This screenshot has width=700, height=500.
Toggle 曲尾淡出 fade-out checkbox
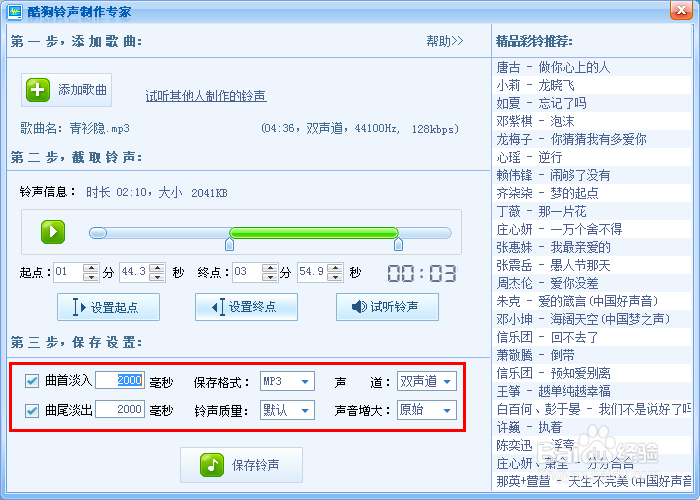click(x=32, y=410)
